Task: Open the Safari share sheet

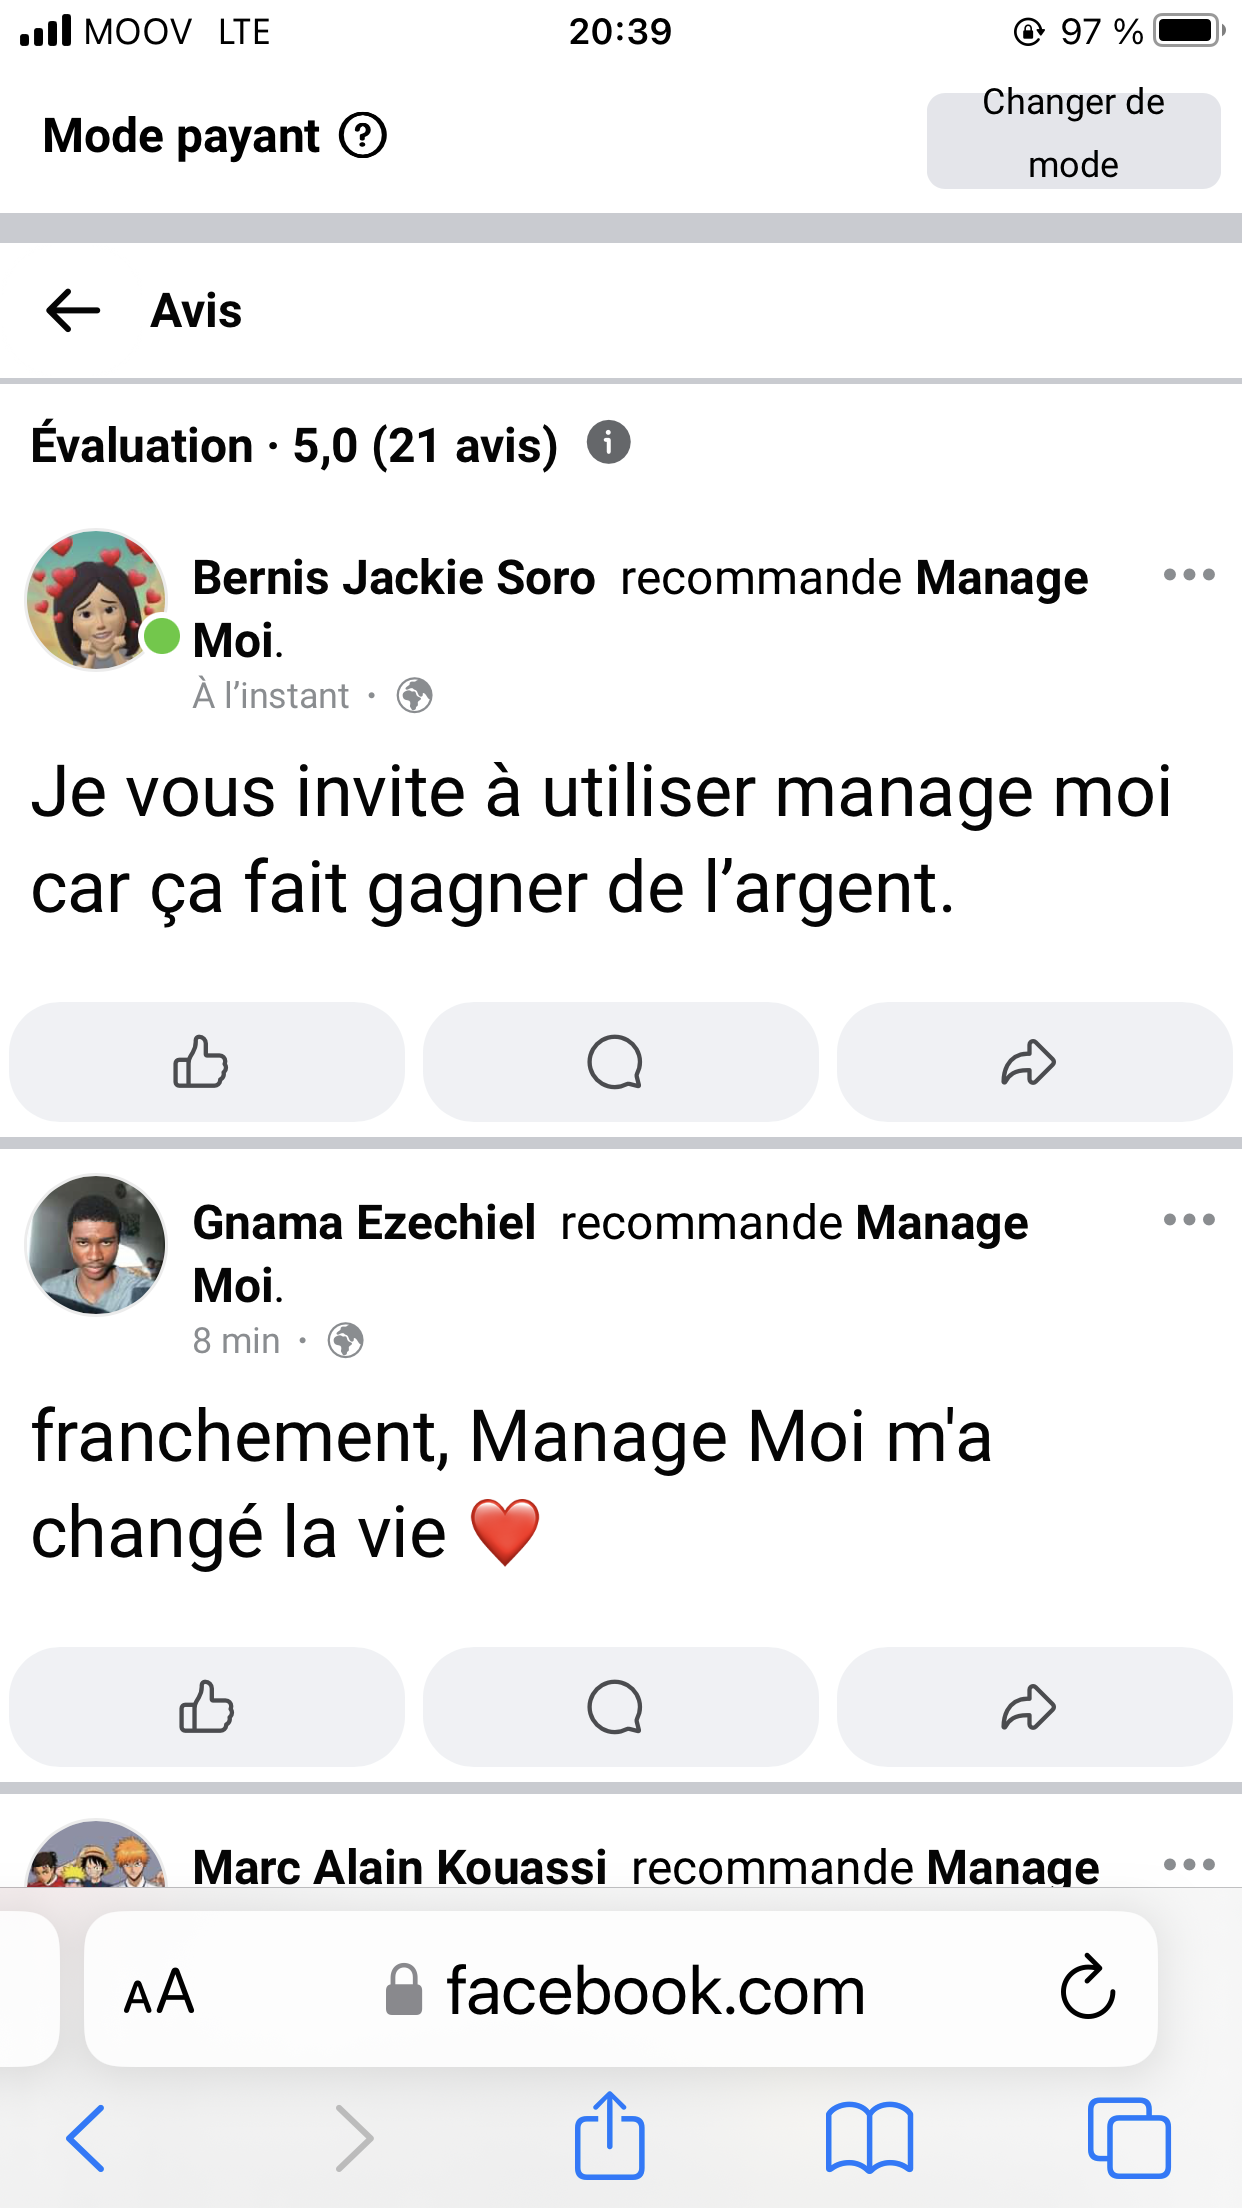Action: click(609, 2136)
